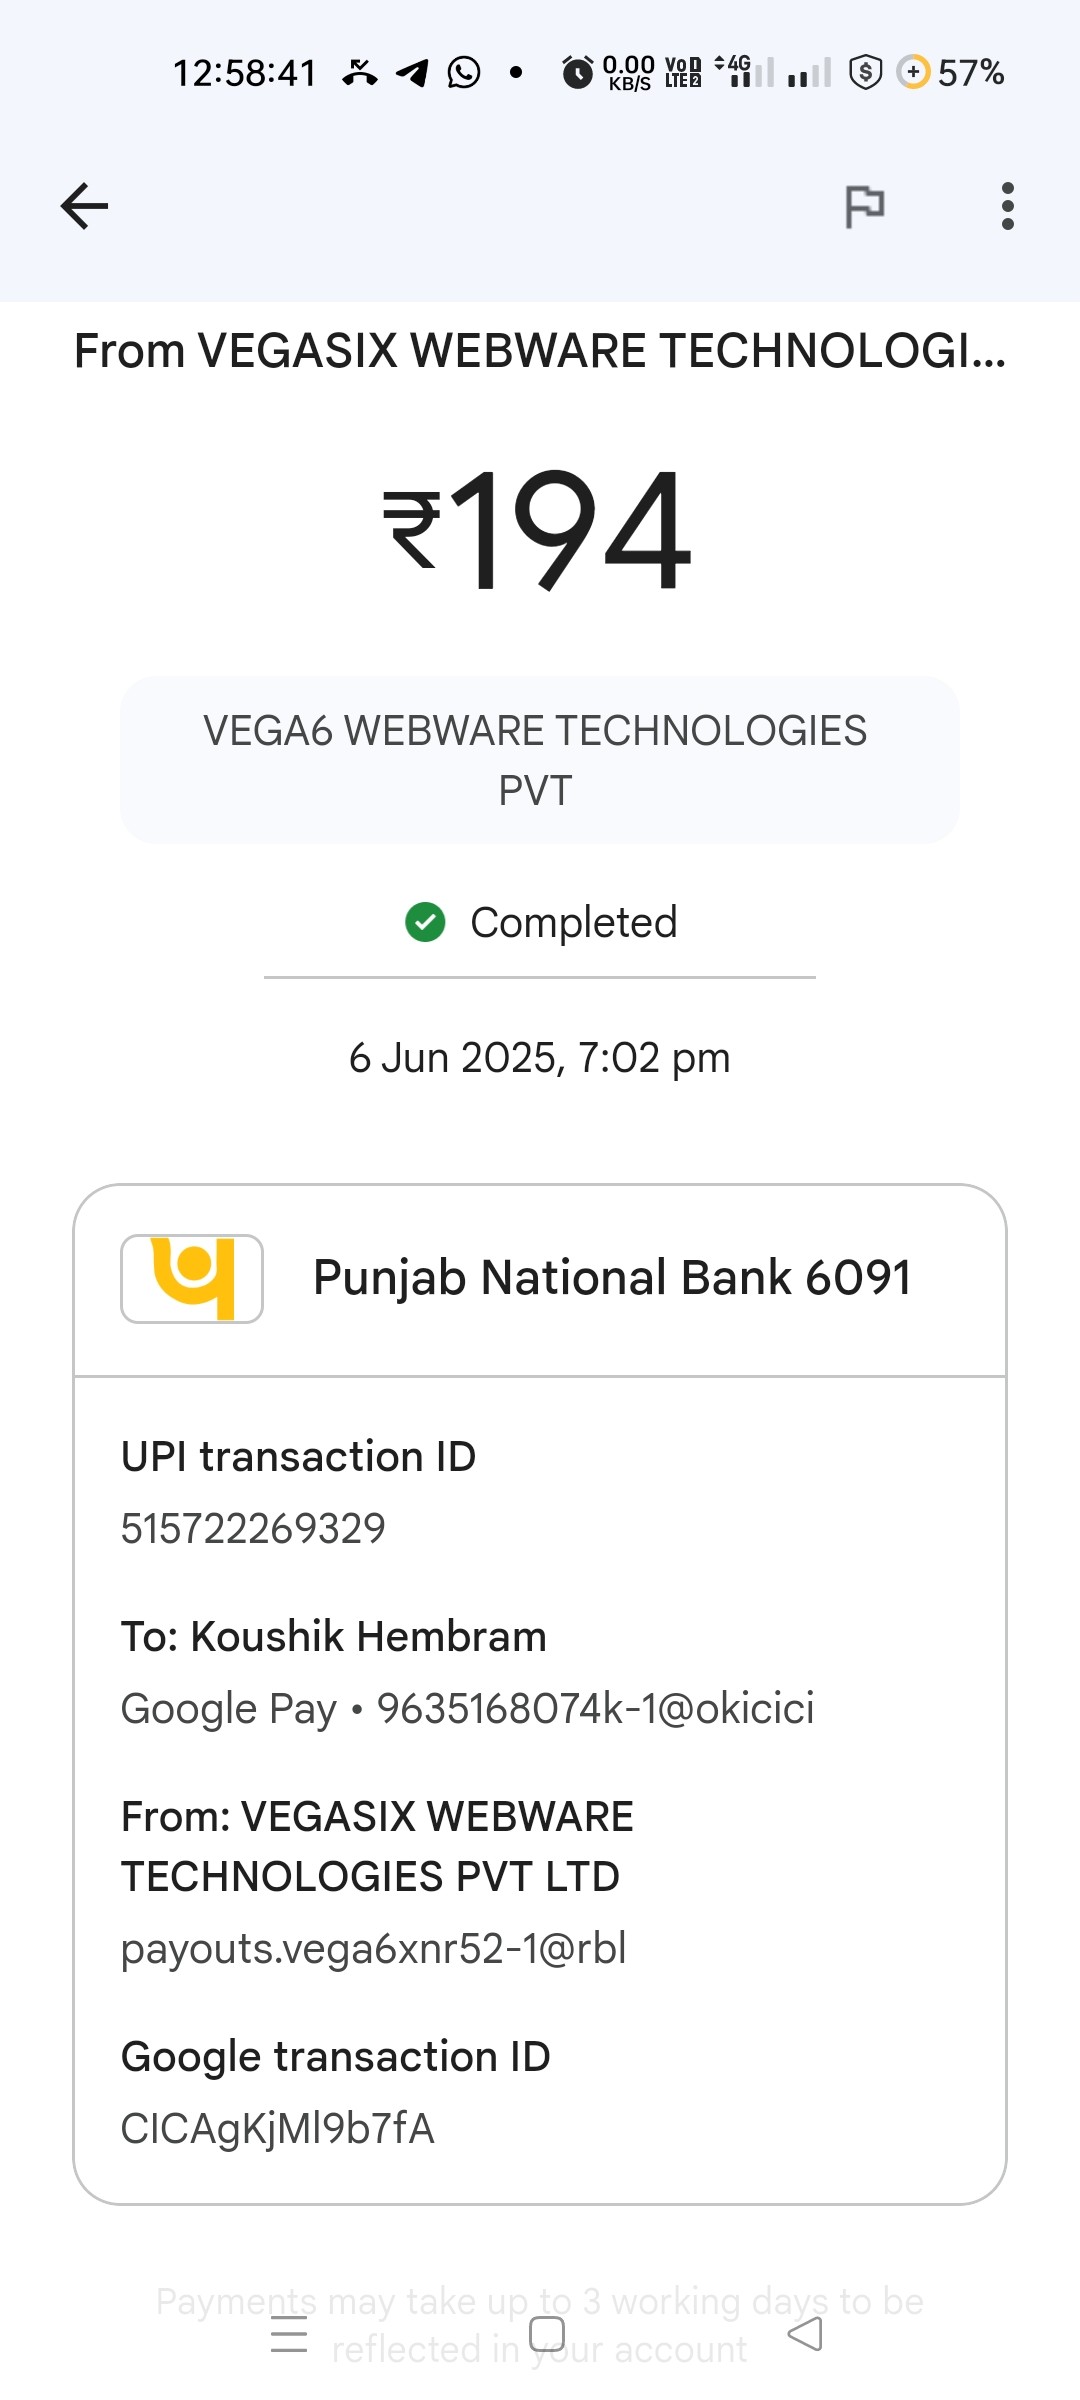This screenshot has width=1080, height=2400.
Task: Tap the flag report icon
Action: [x=865, y=206]
